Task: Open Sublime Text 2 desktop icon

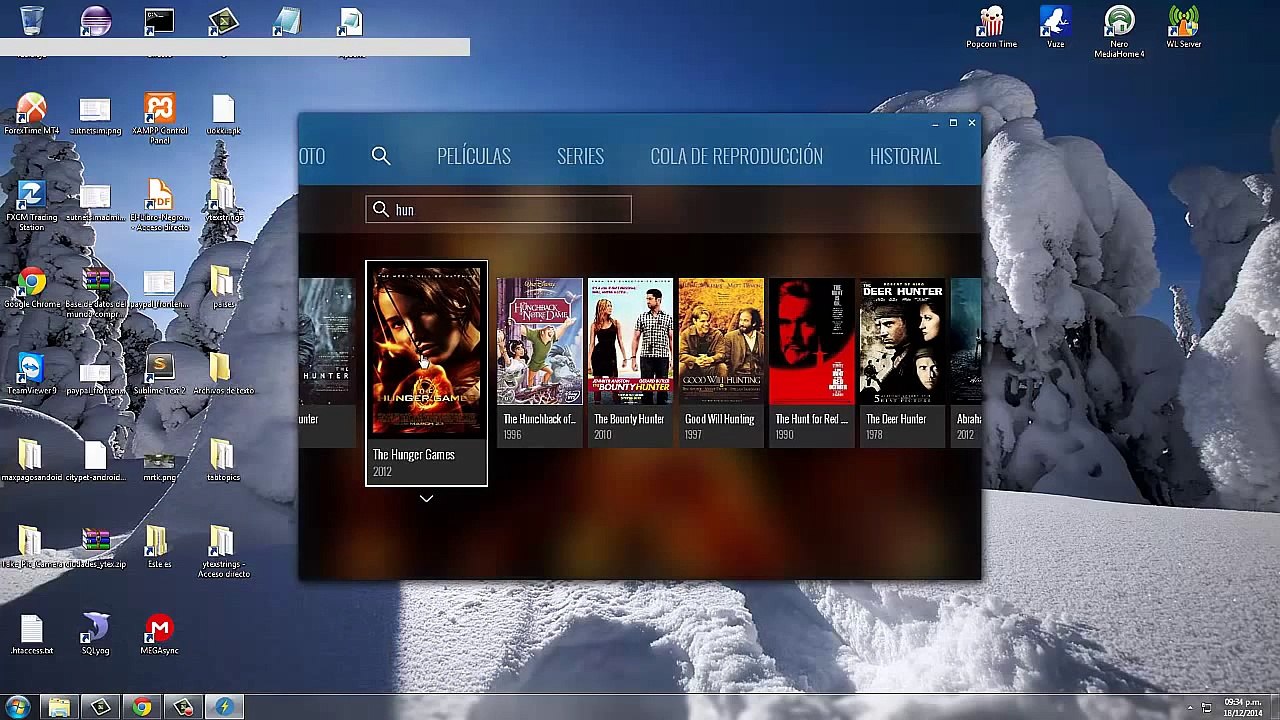Action: tap(159, 375)
